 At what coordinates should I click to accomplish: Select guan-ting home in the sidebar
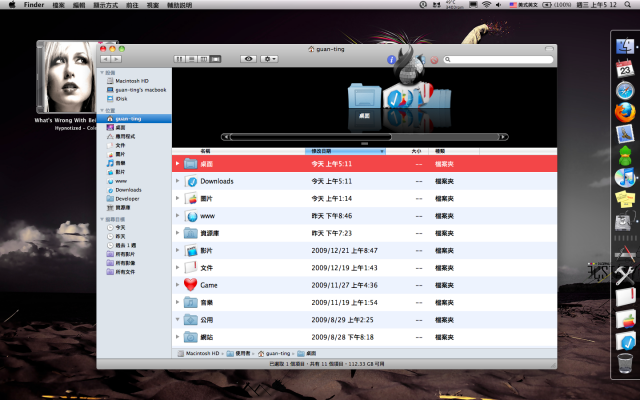134,119
